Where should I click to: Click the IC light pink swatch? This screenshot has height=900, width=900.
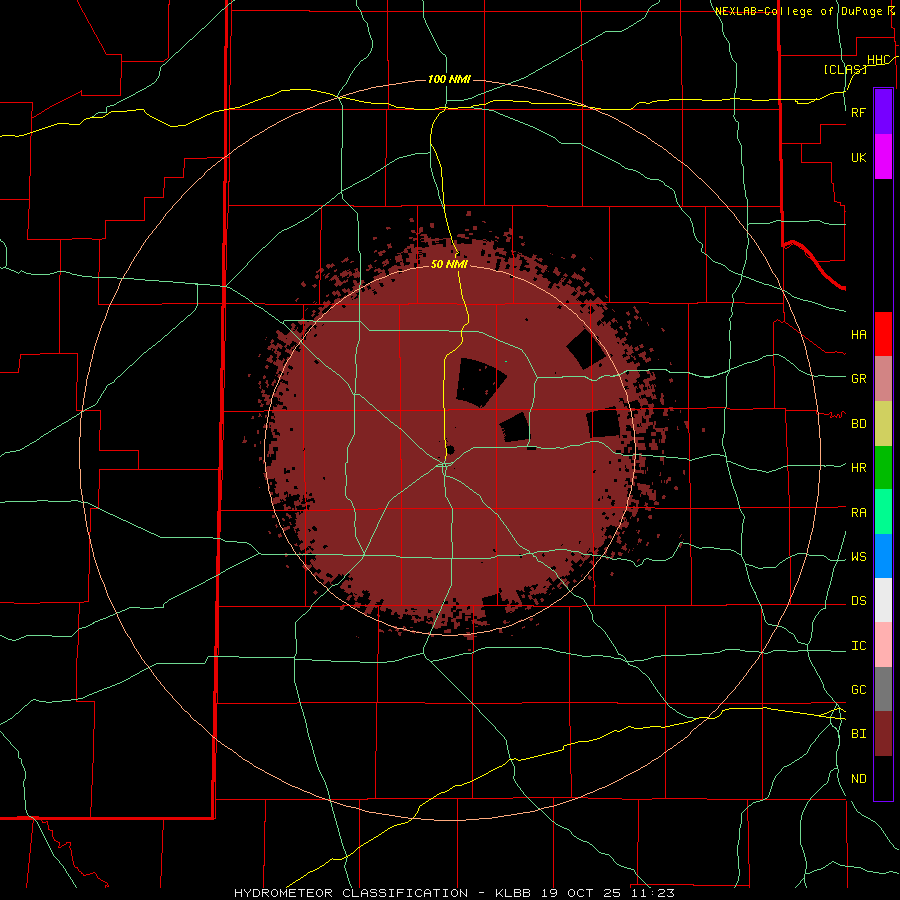point(883,645)
